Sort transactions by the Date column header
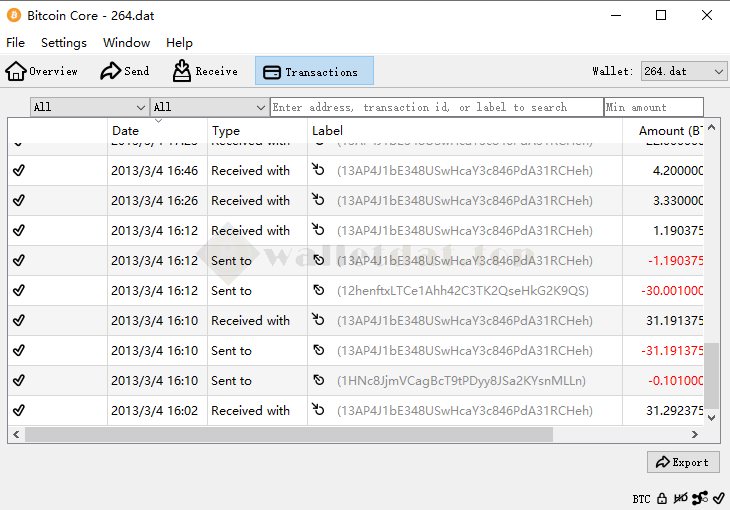This screenshot has height=510, width=730. click(x=157, y=131)
